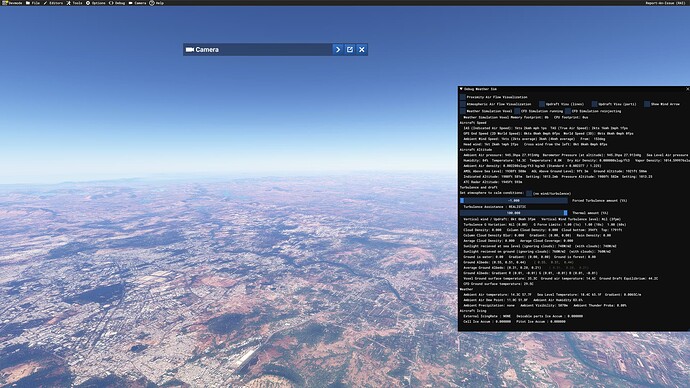690x388 pixels.
Task: Expand Camera panel with arrow button
Action: 338,50
